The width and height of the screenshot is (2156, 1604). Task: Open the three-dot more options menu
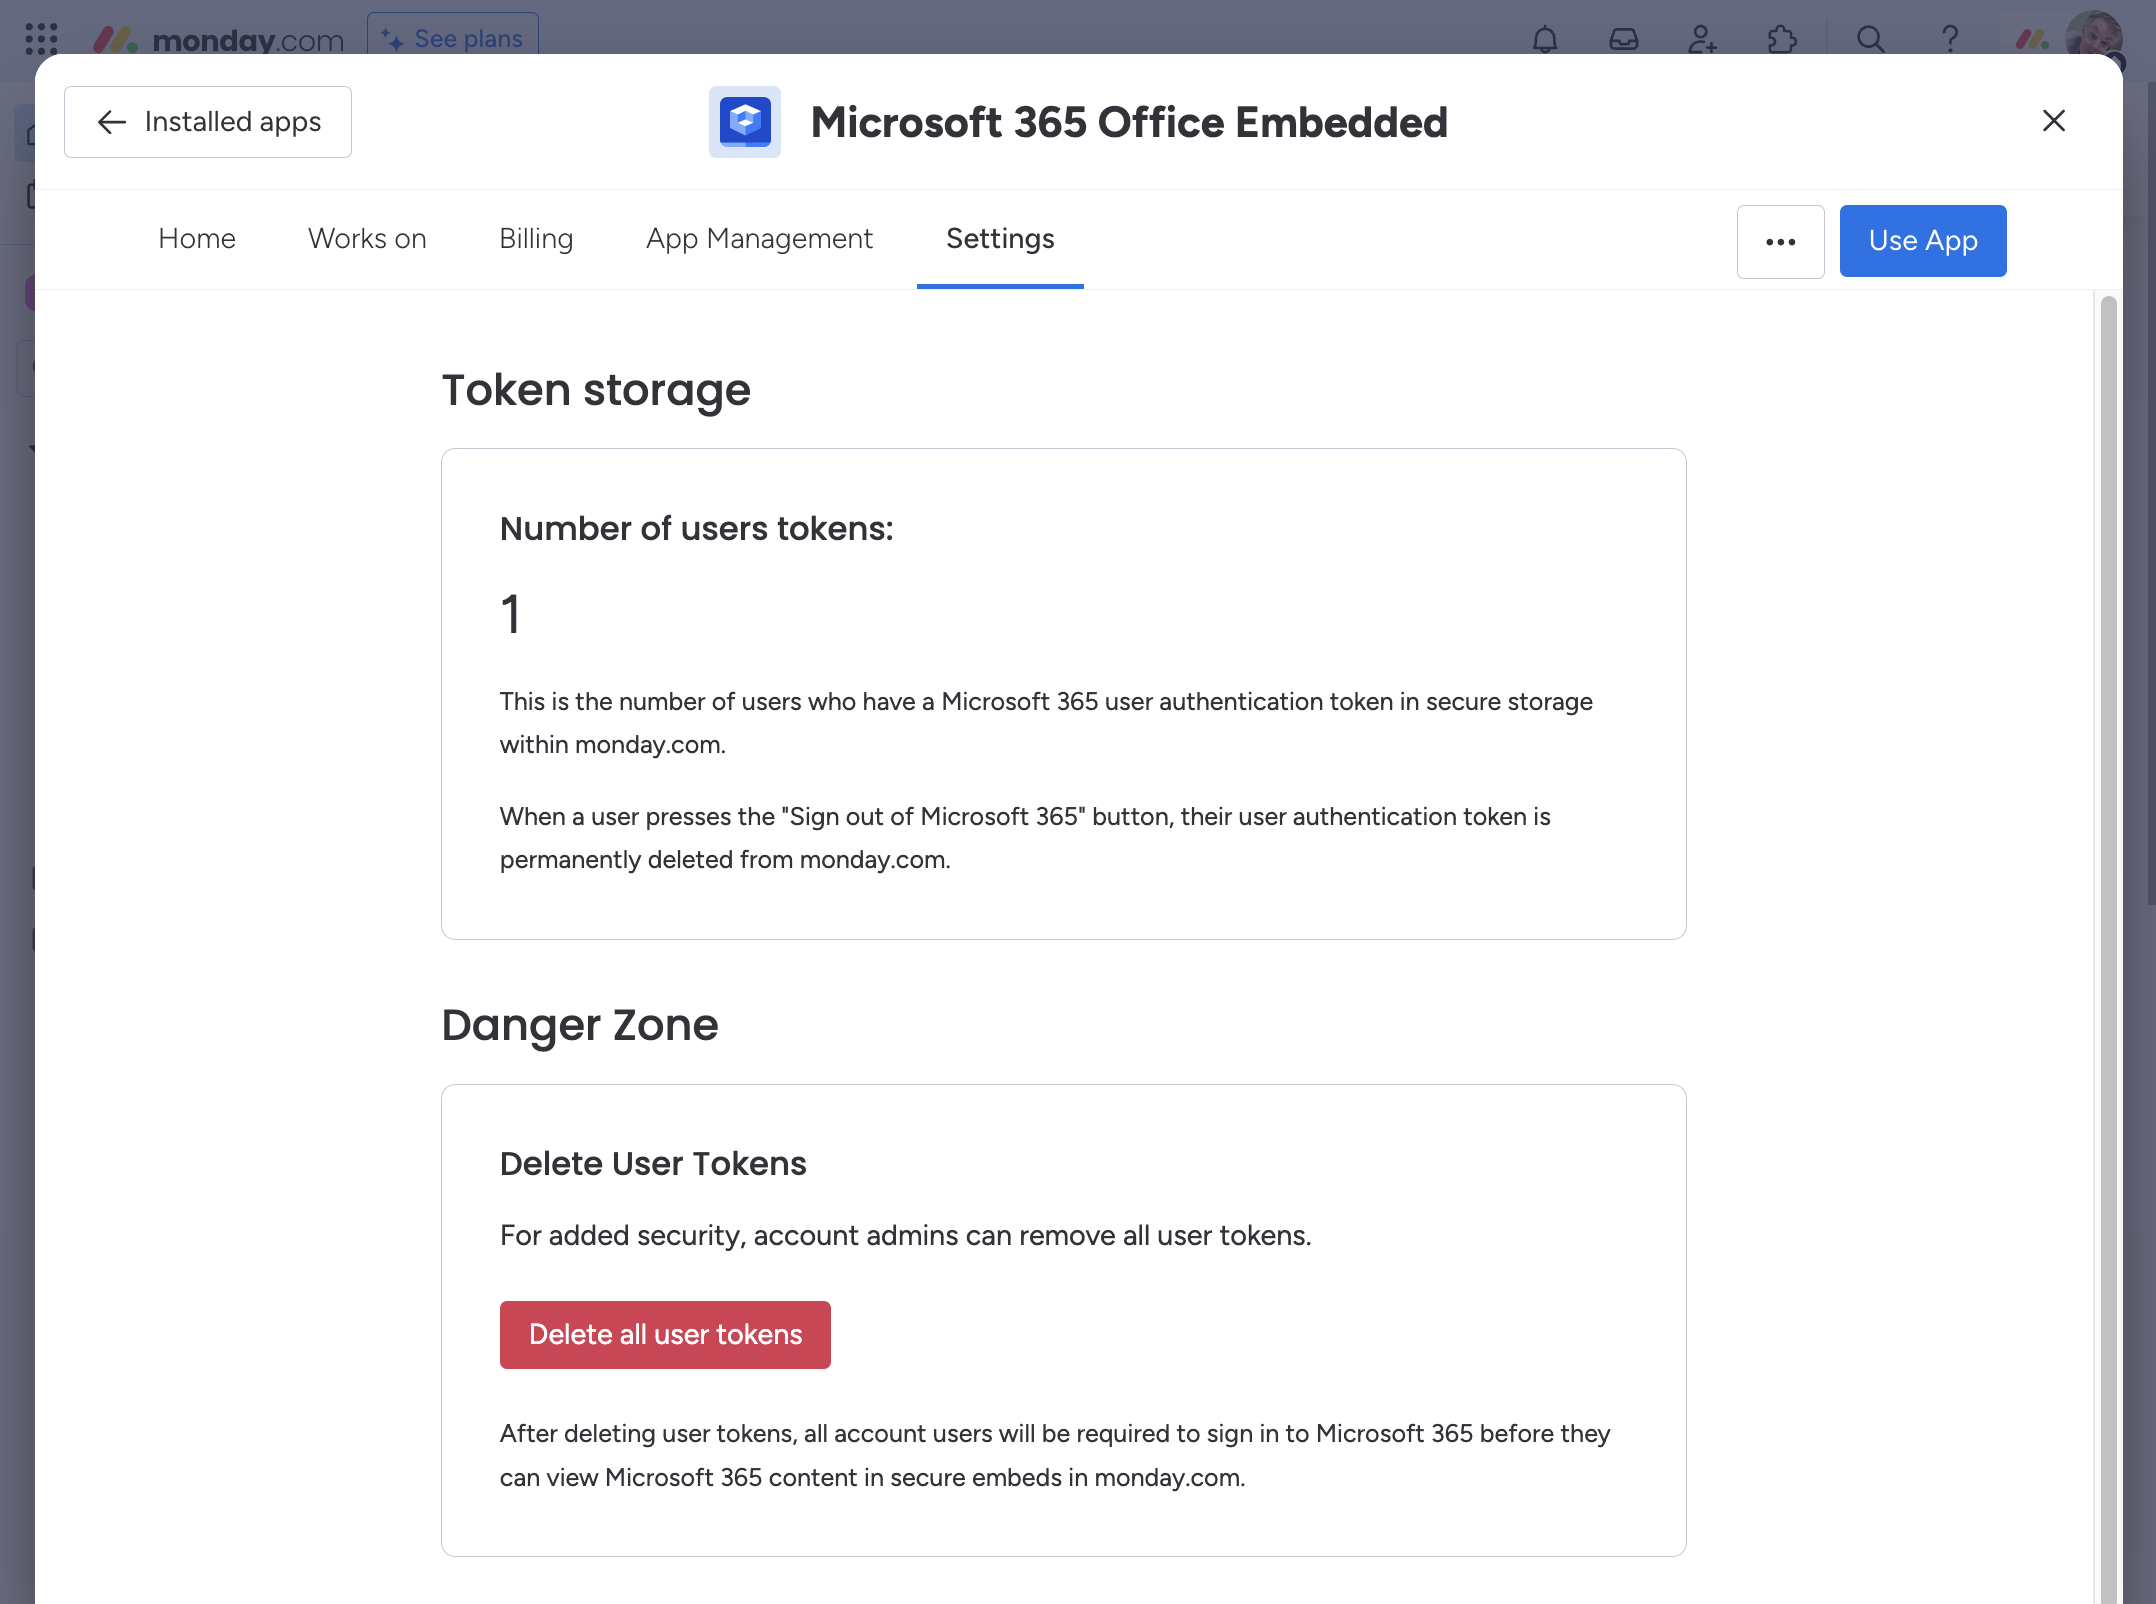click(x=1780, y=241)
